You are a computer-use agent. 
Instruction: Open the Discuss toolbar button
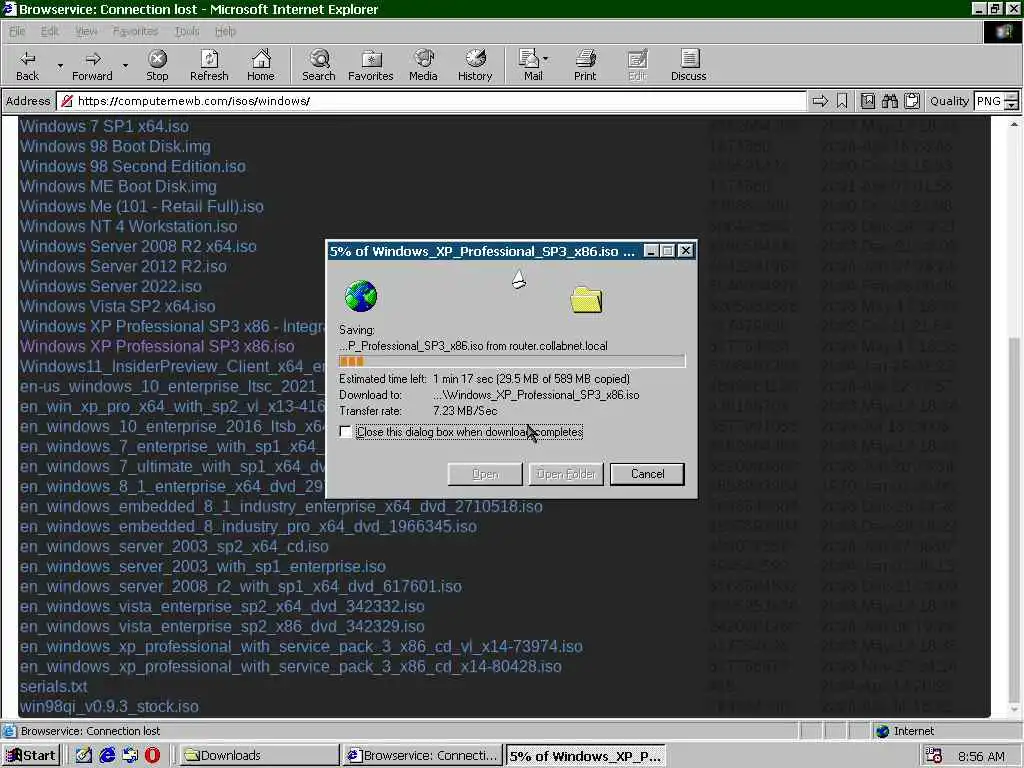[x=688, y=65]
